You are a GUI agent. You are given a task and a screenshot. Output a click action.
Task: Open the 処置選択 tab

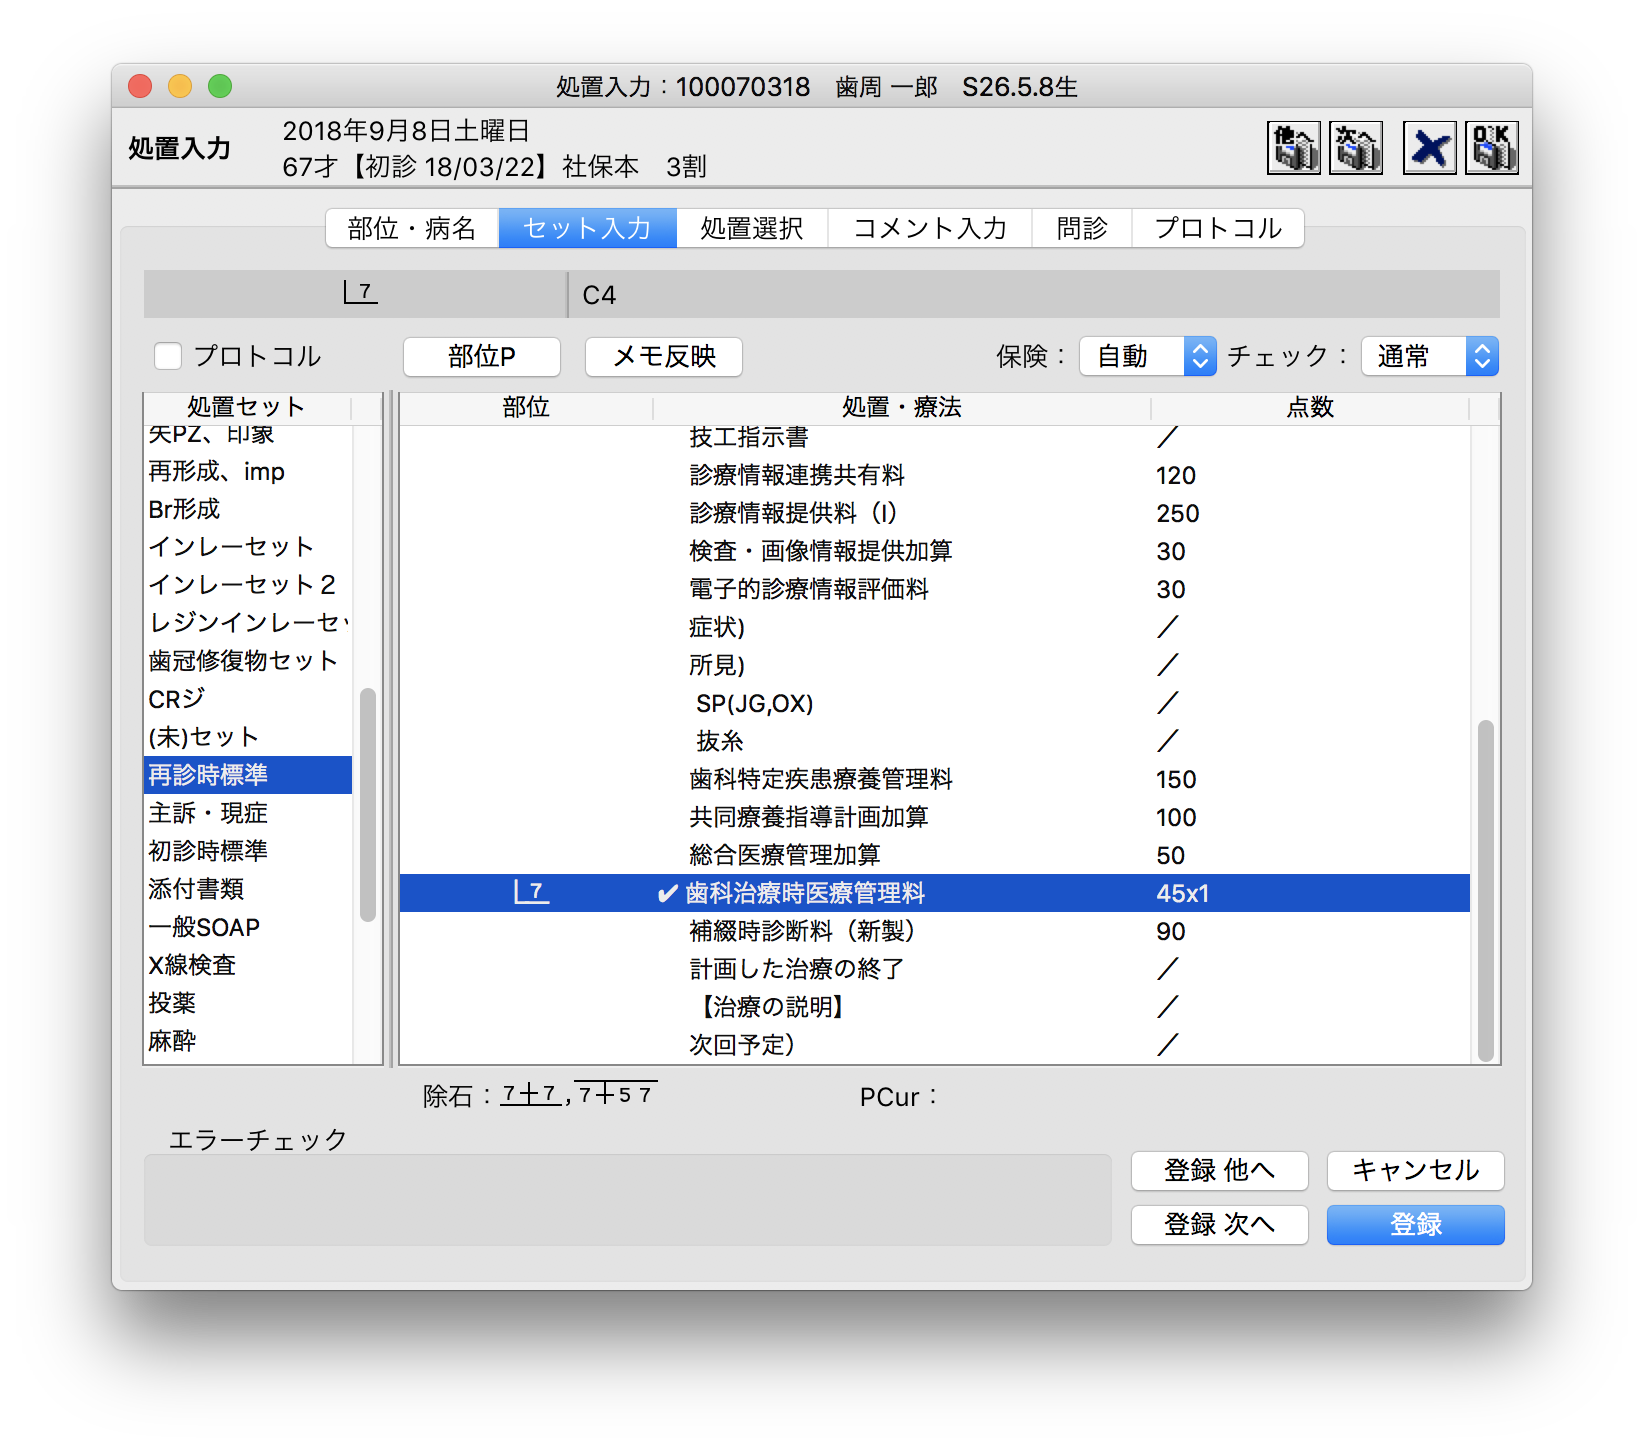pos(753,228)
